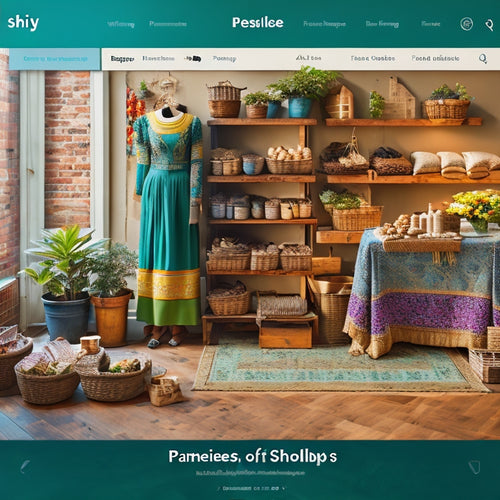500x500 pixels.
Task: Click the right shield icon in footer
Action: point(474,467)
